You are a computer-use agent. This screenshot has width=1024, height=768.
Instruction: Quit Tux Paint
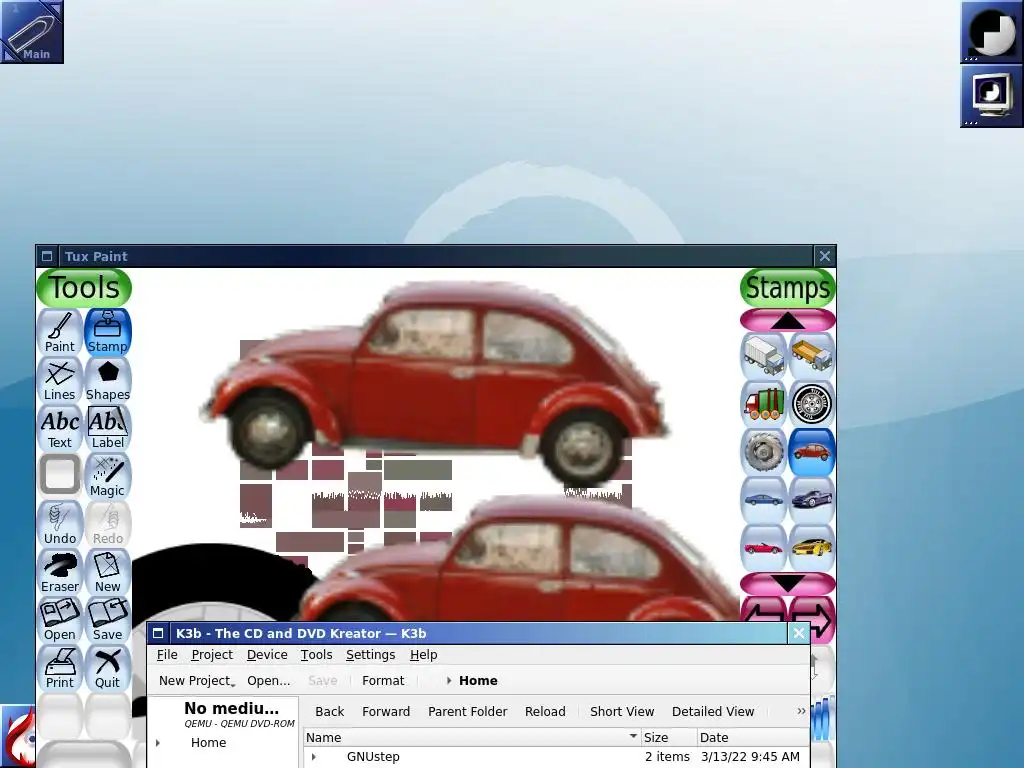click(108, 668)
